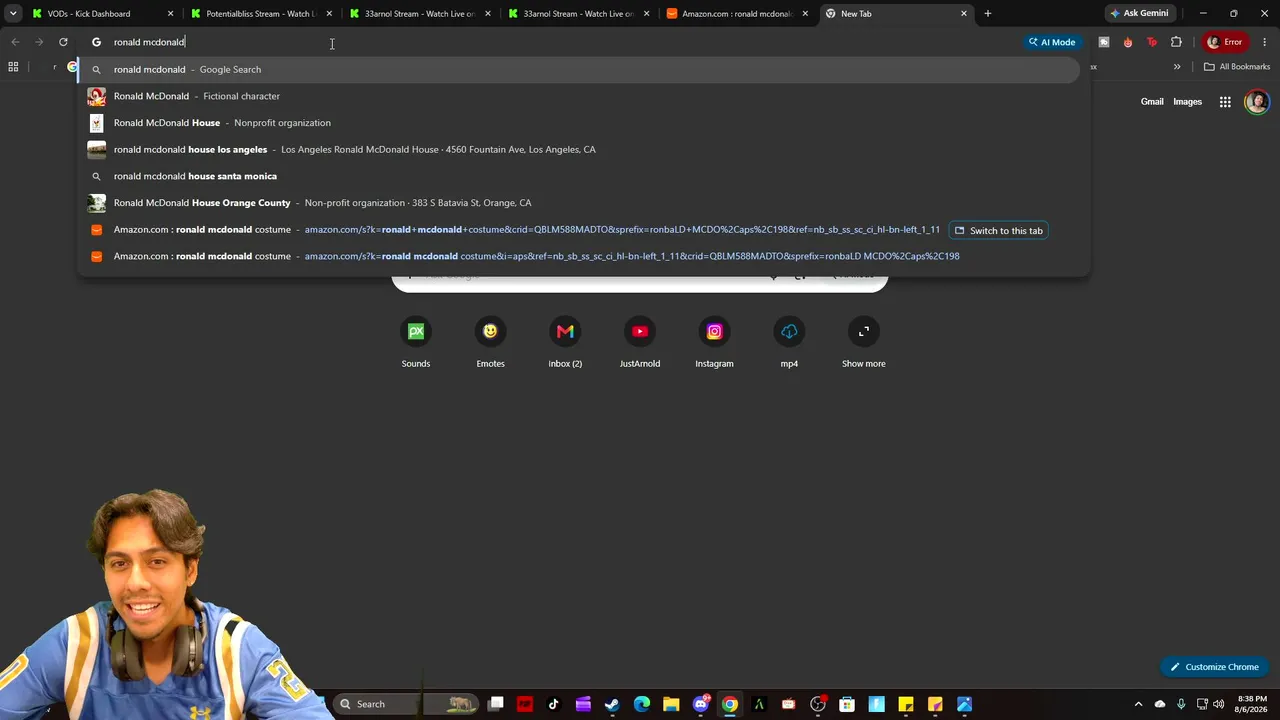The image size is (1280, 720).
Task: Open the Chrome Extensions puzzle menu
Action: coord(1176,42)
